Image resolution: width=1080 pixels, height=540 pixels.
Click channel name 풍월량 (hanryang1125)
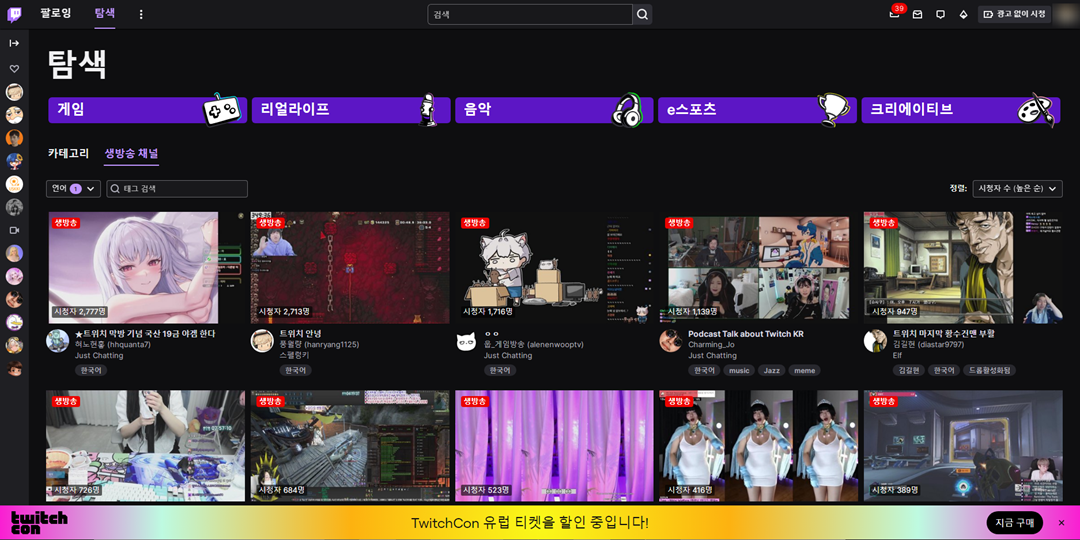(319, 344)
